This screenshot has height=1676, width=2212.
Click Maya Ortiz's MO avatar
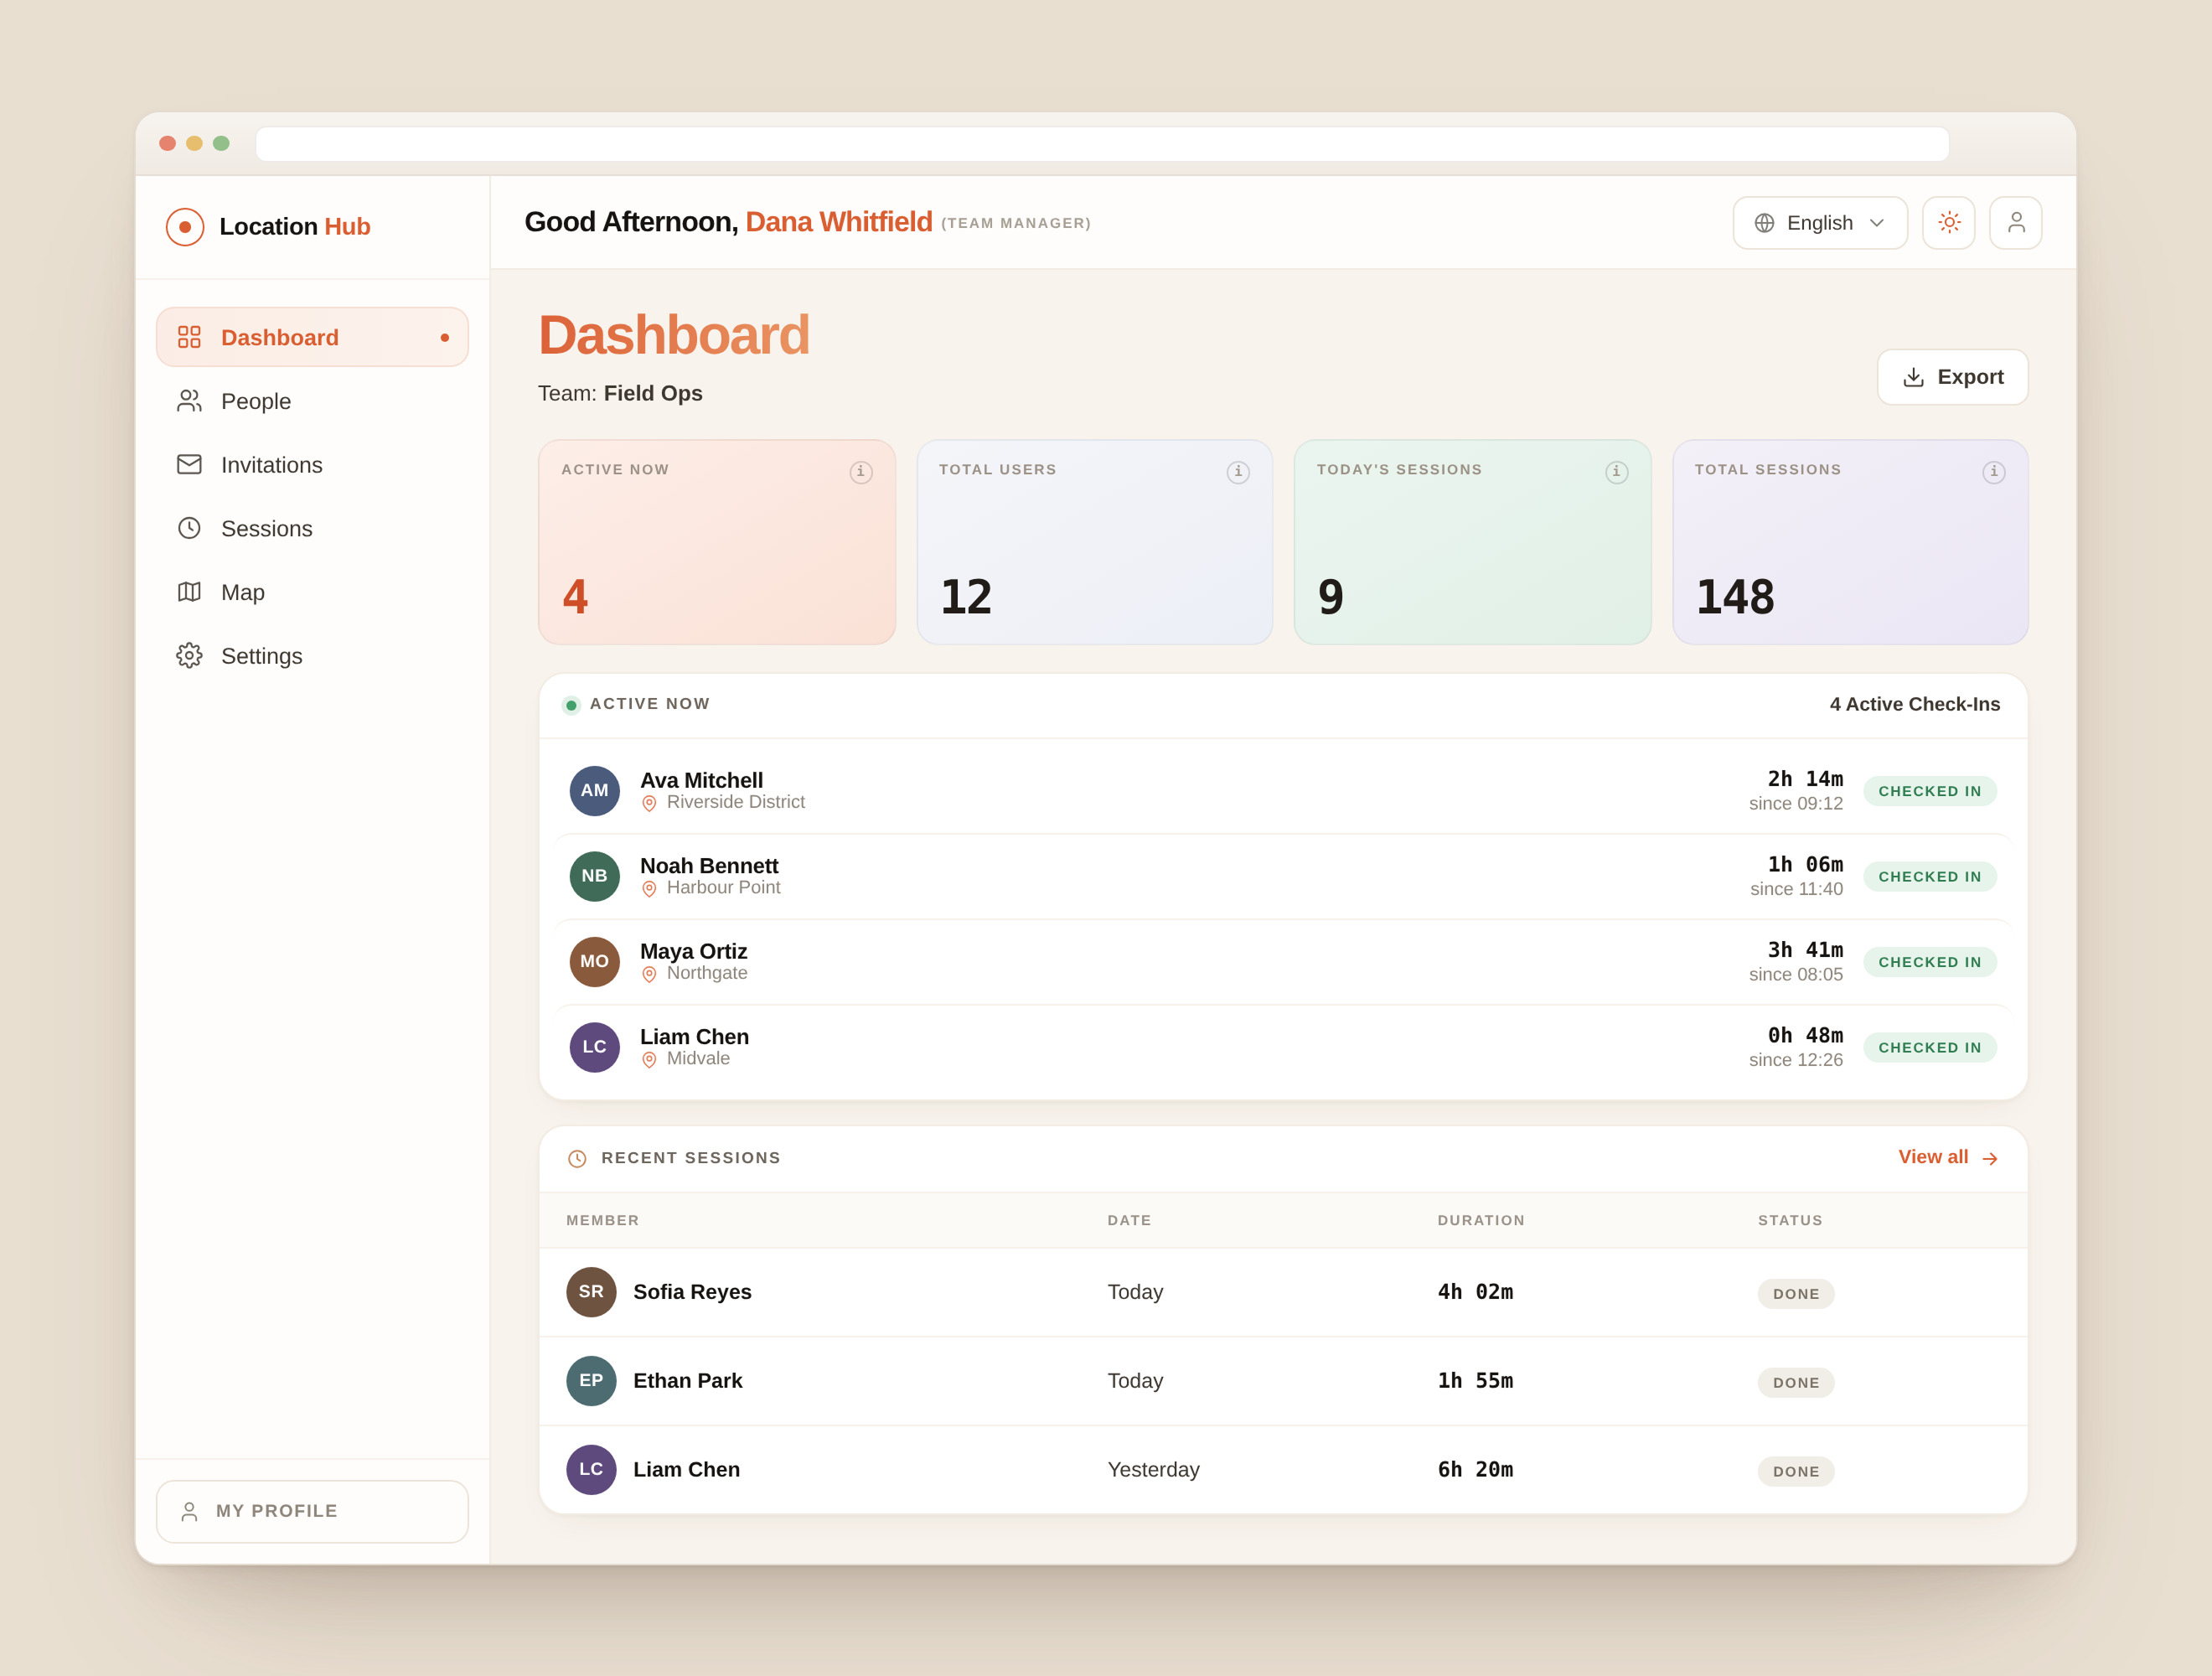tap(594, 962)
